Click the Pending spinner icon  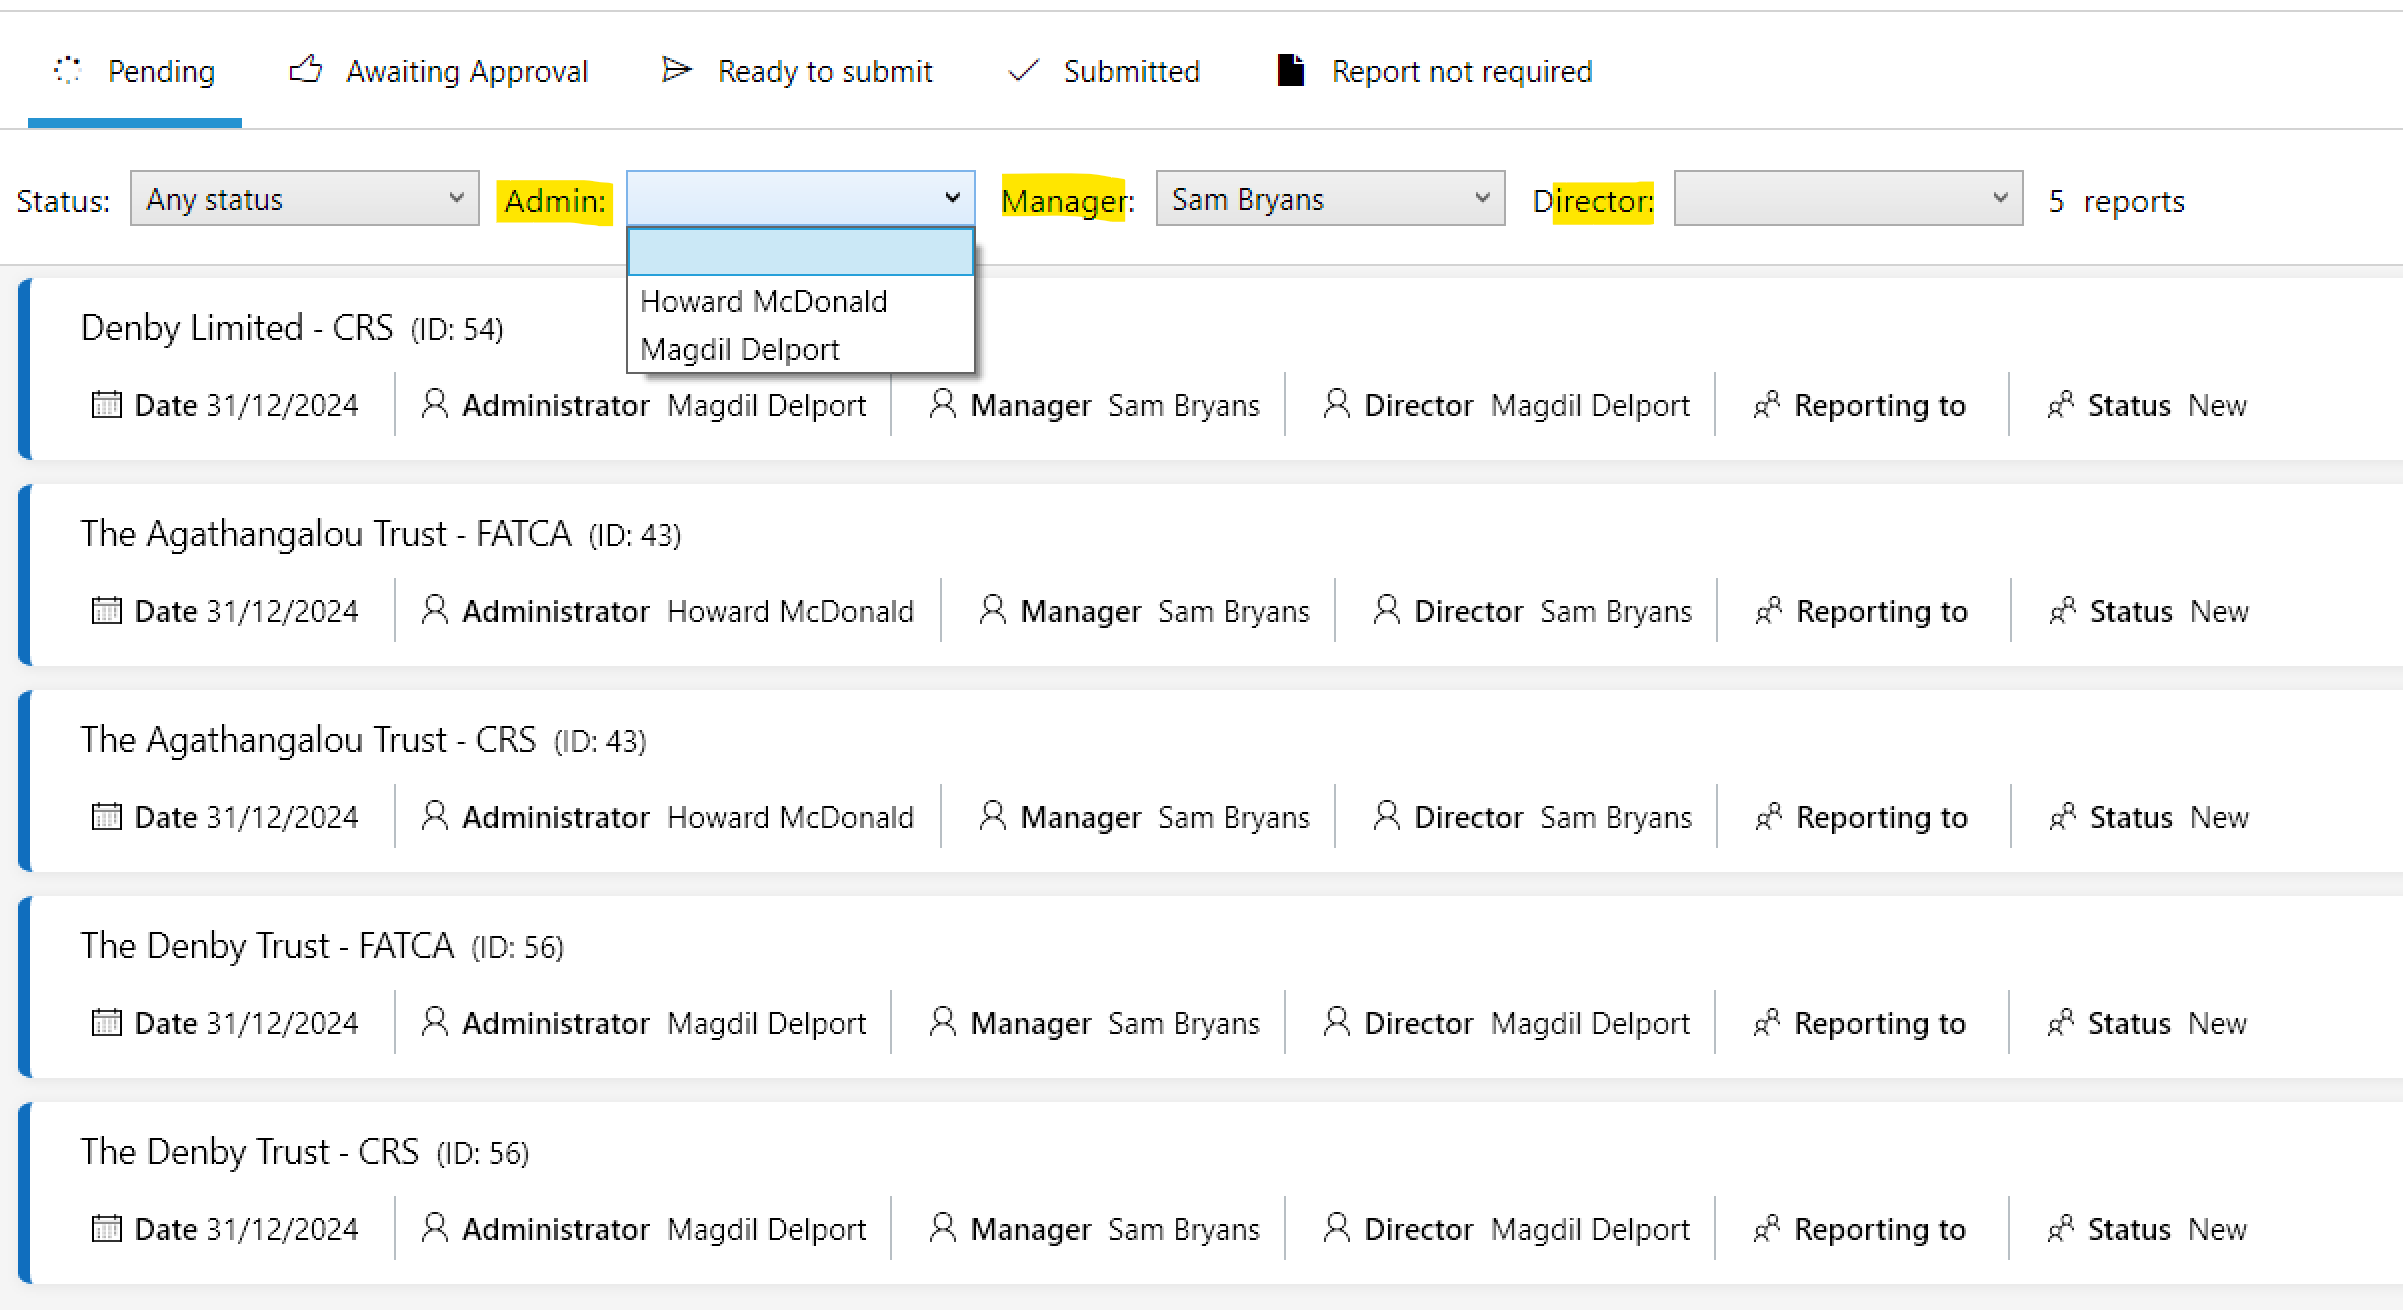[x=67, y=70]
